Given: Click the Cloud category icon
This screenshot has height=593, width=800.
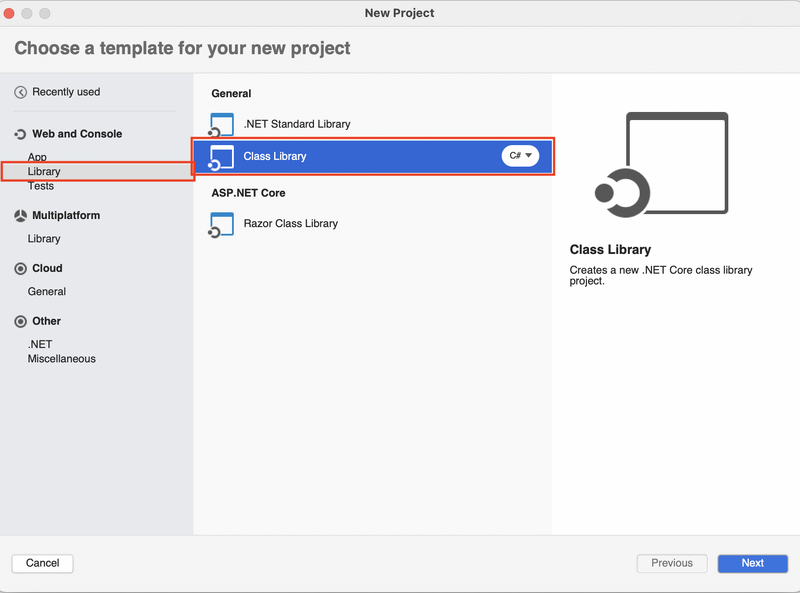Looking at the screenshot, I should pos(20,268).
